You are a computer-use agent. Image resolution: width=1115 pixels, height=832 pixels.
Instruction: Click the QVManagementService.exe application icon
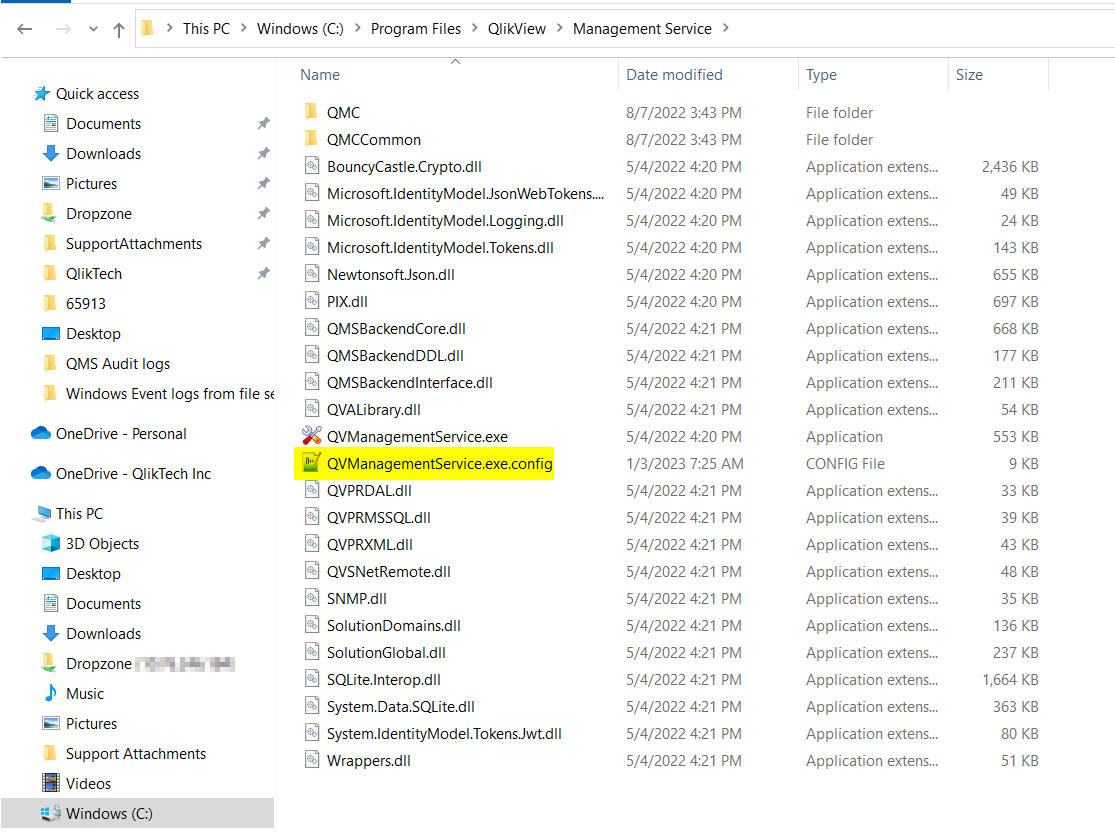point(311,437)
